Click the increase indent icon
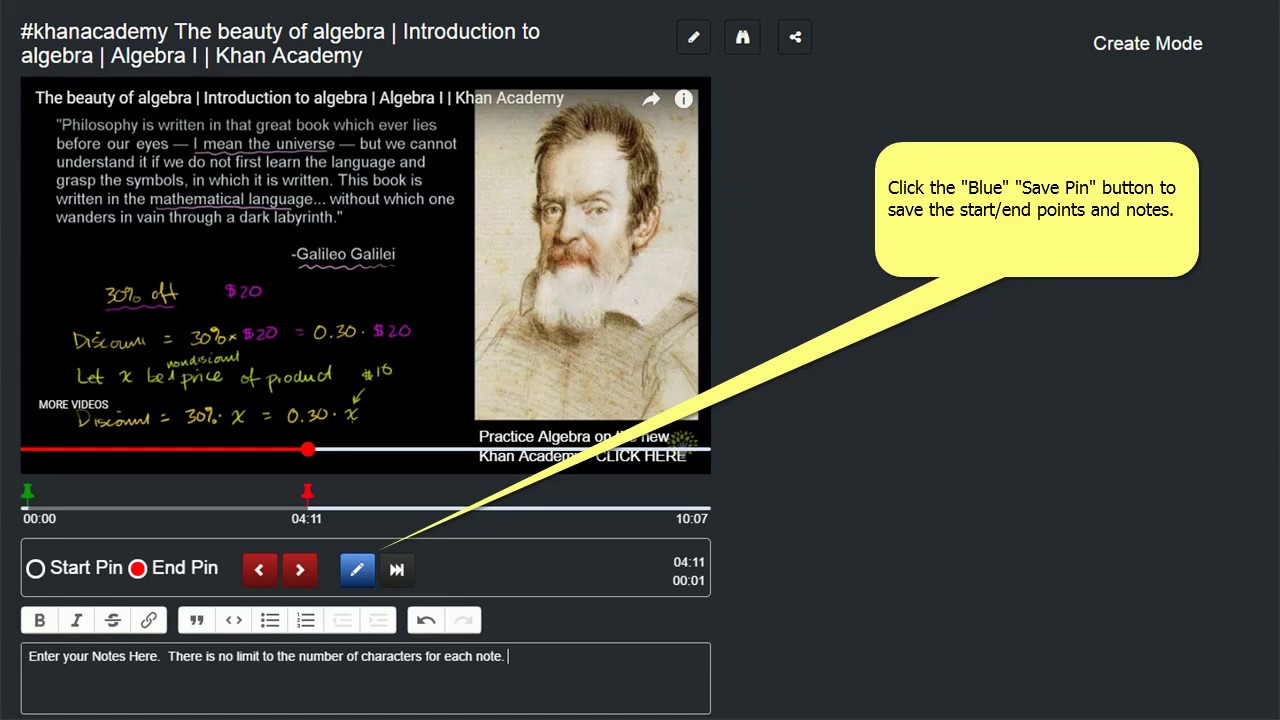This screenshot has height=720, width=1280. [379, 620]
